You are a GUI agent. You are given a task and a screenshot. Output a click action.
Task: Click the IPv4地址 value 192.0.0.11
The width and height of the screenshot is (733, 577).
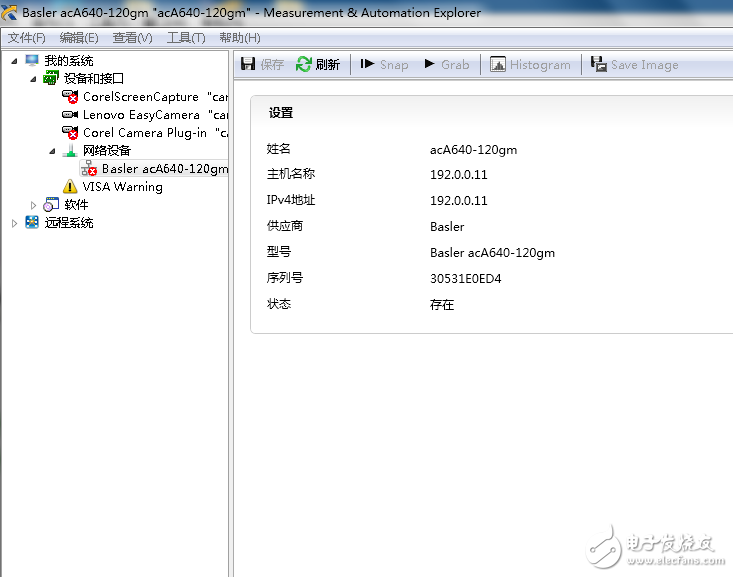459,201
